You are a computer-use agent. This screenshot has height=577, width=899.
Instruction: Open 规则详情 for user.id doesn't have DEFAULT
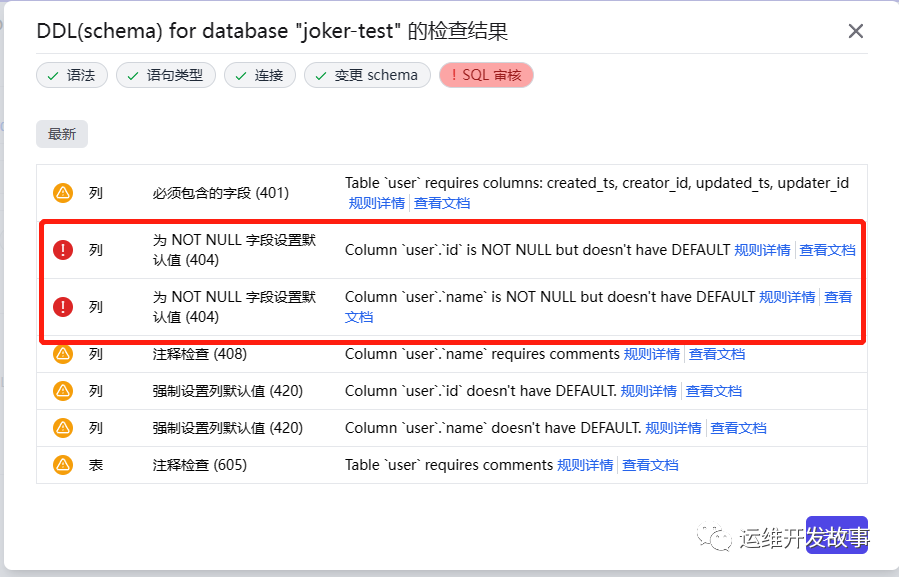tap(649, 391)
